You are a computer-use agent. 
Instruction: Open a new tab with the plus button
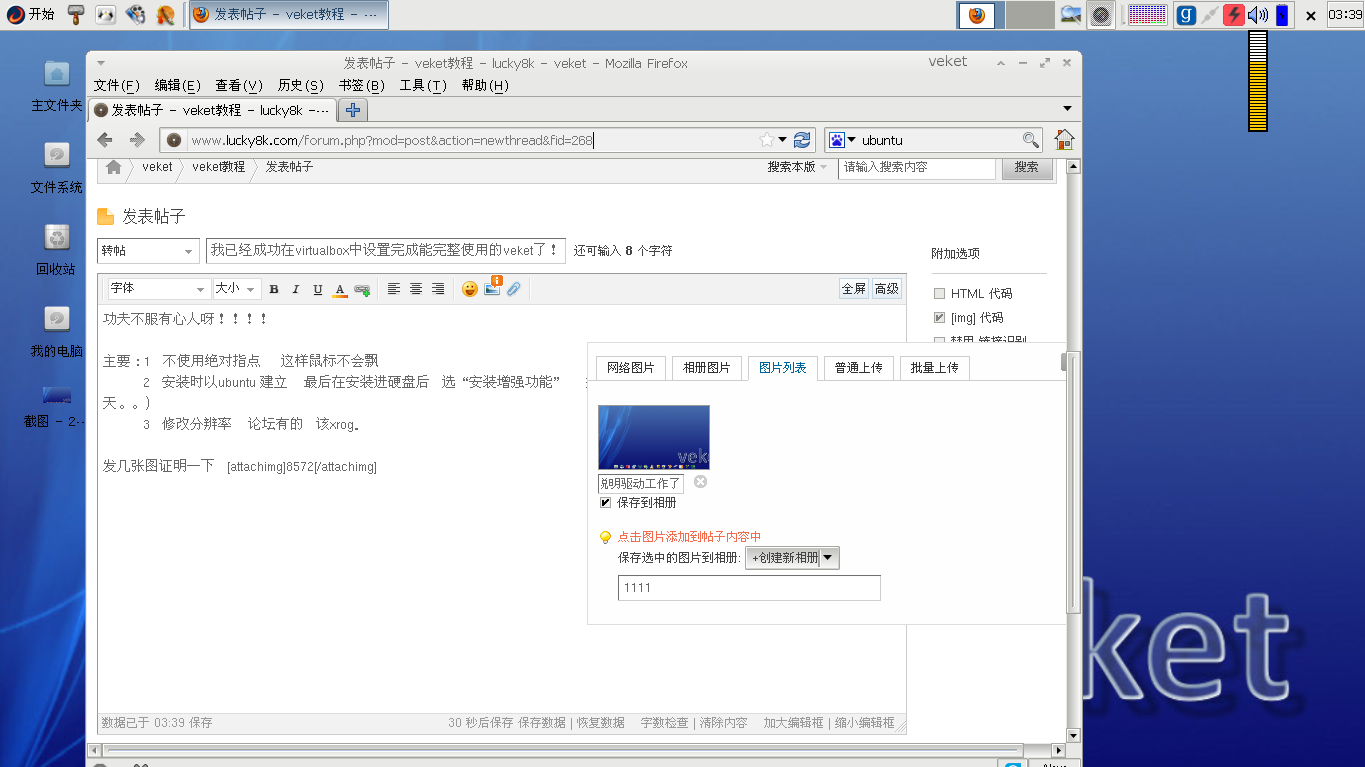353,110
